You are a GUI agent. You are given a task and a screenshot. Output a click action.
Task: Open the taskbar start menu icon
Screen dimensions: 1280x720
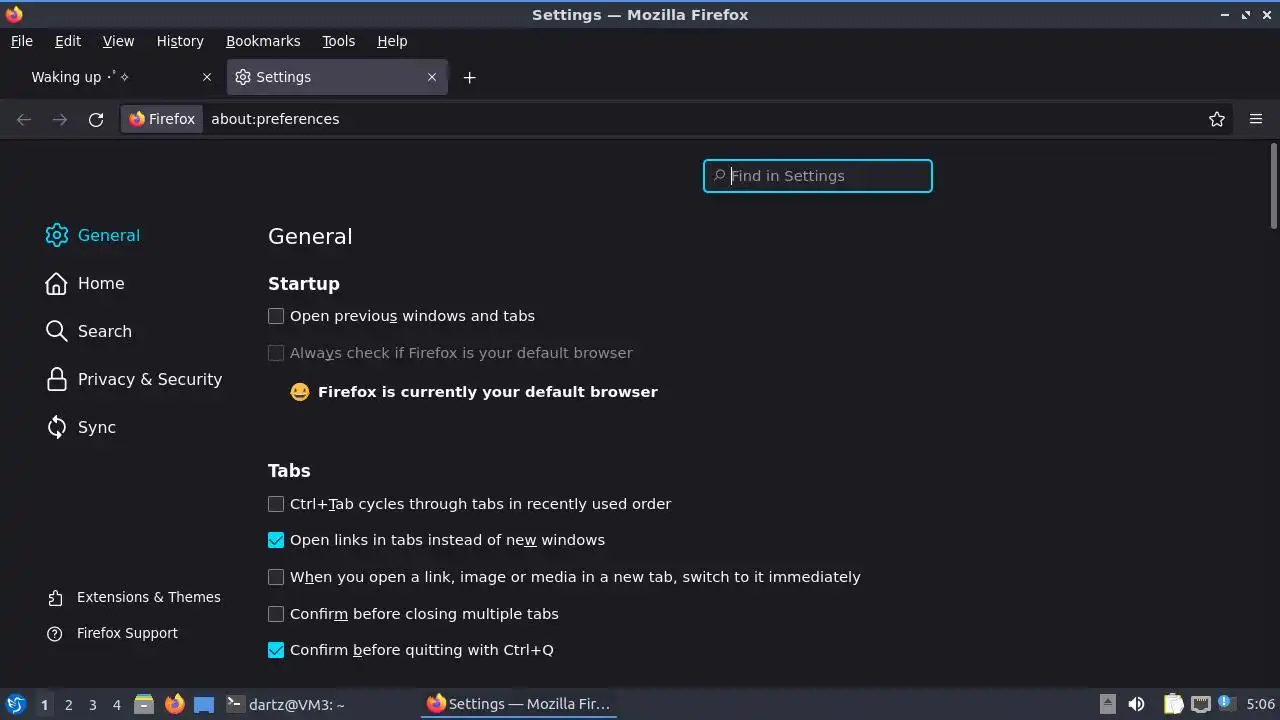coord(15,704)
